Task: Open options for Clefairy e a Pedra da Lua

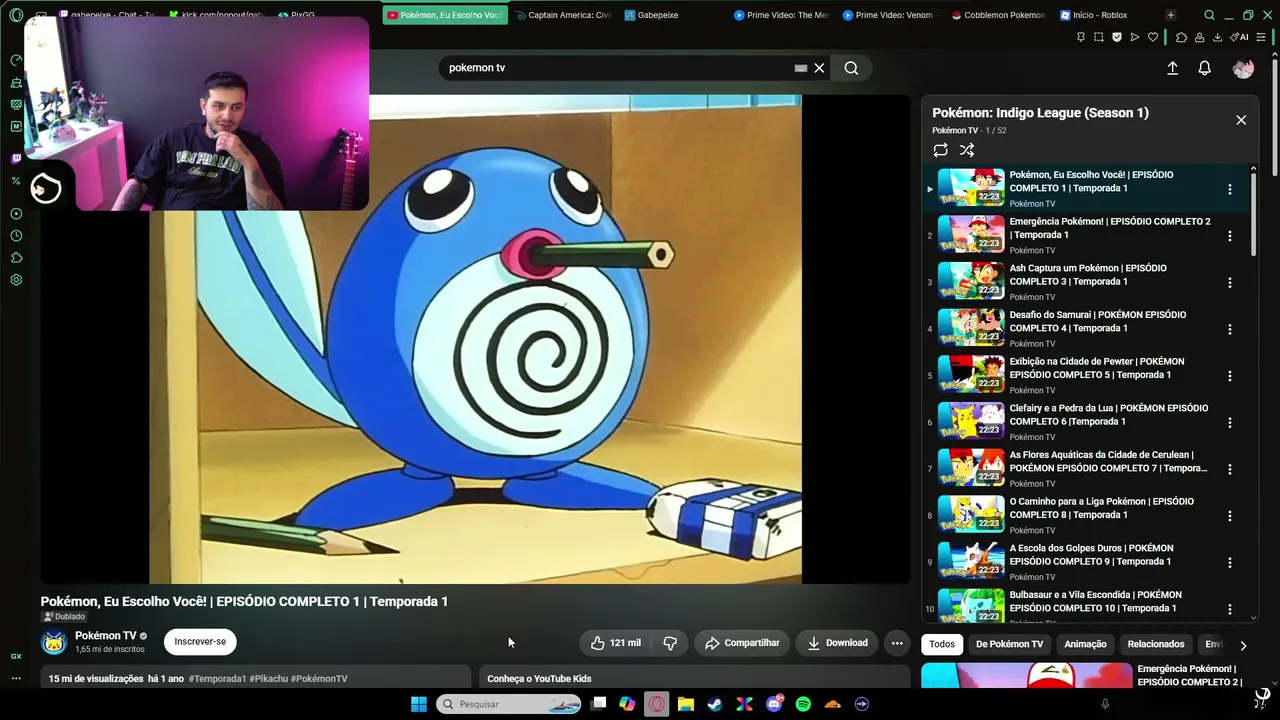Action: pos(1230,423)
